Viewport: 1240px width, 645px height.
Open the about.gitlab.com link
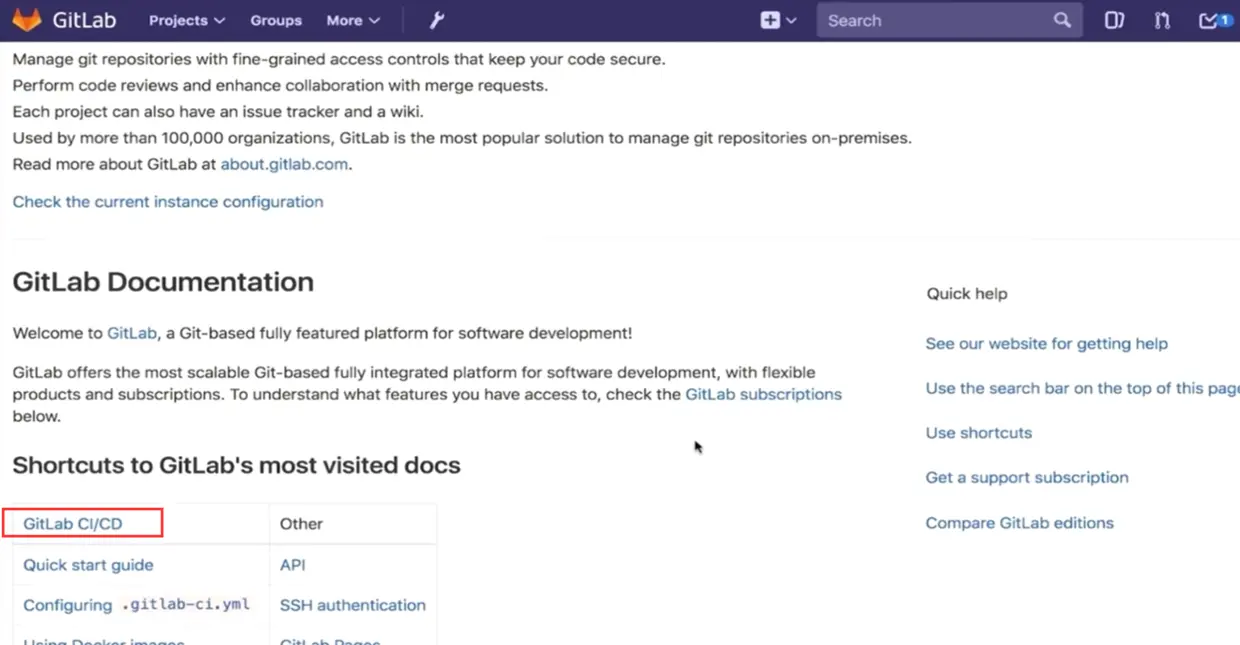285,164
